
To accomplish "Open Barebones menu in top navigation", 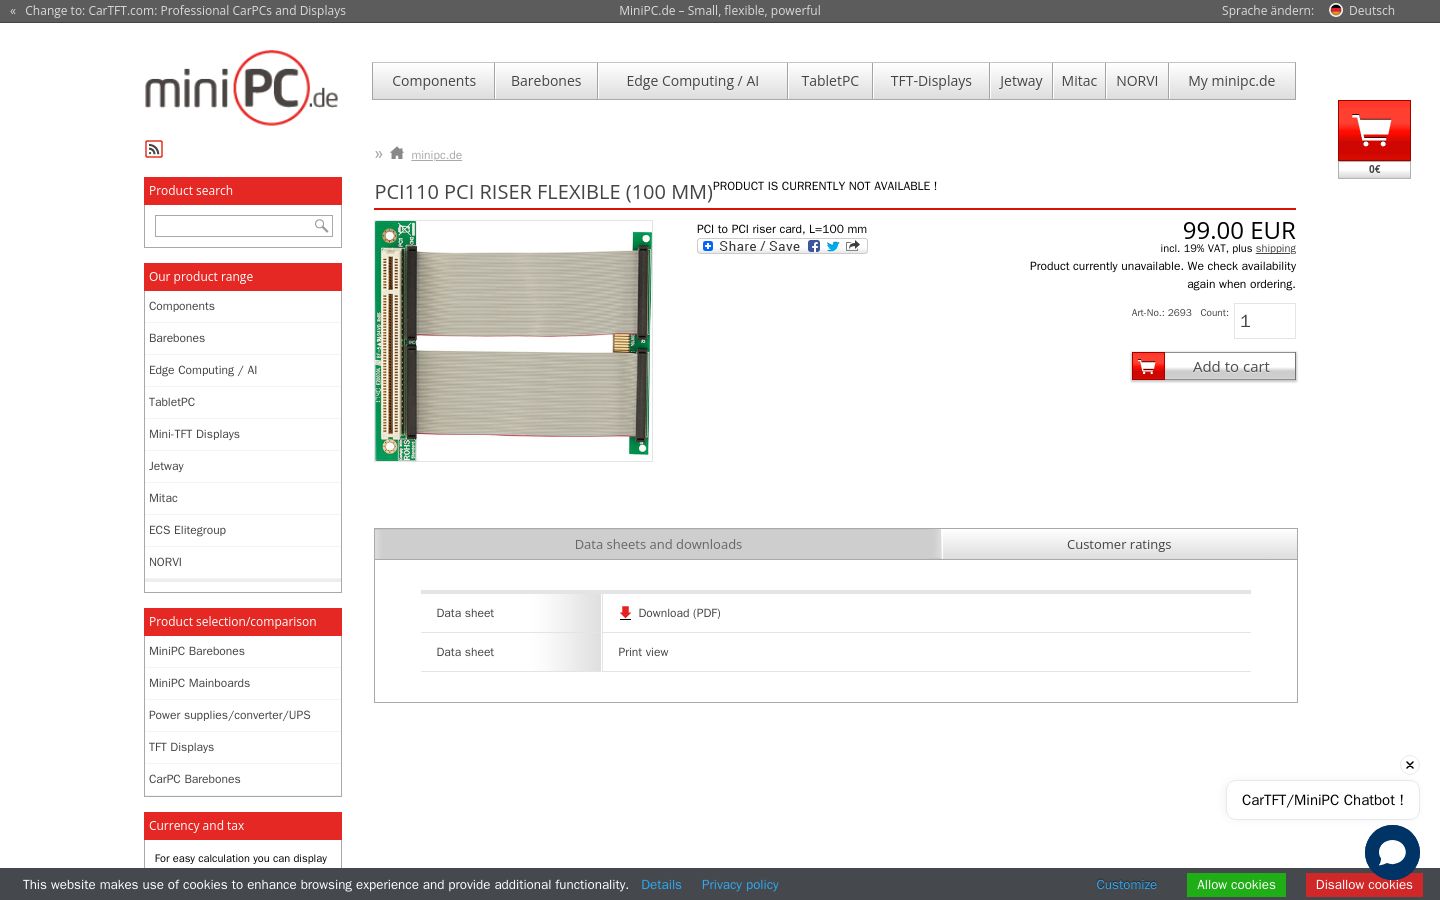I will (x=546, y=81).
